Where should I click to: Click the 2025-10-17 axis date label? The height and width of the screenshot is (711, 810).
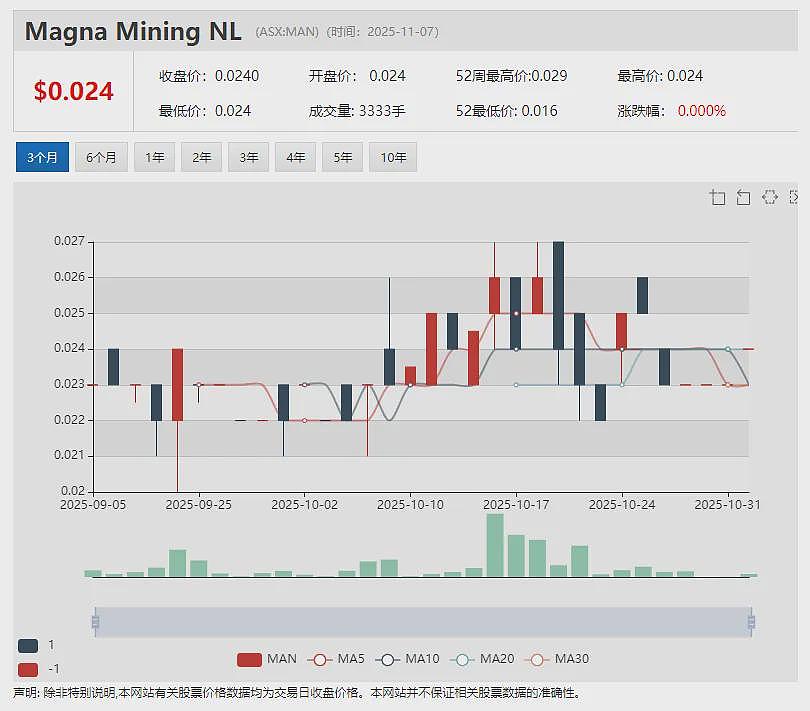pos(516,505)
